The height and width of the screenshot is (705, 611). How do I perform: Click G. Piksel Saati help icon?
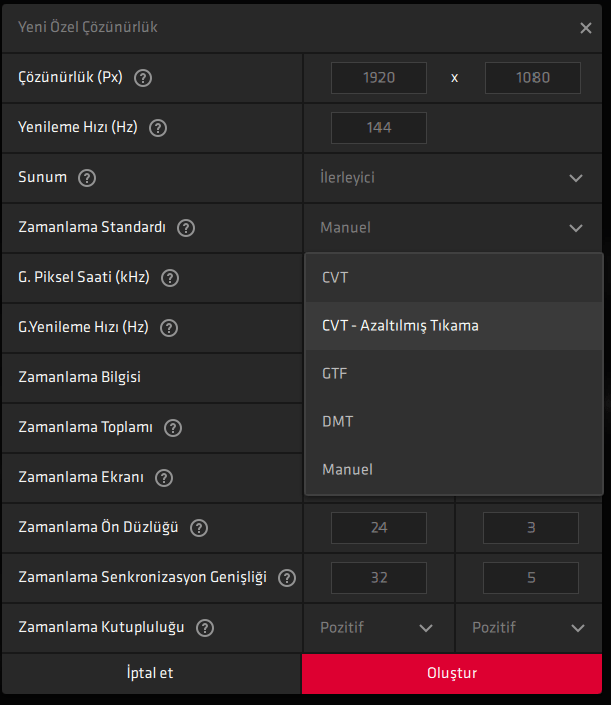tap(170, 278)
